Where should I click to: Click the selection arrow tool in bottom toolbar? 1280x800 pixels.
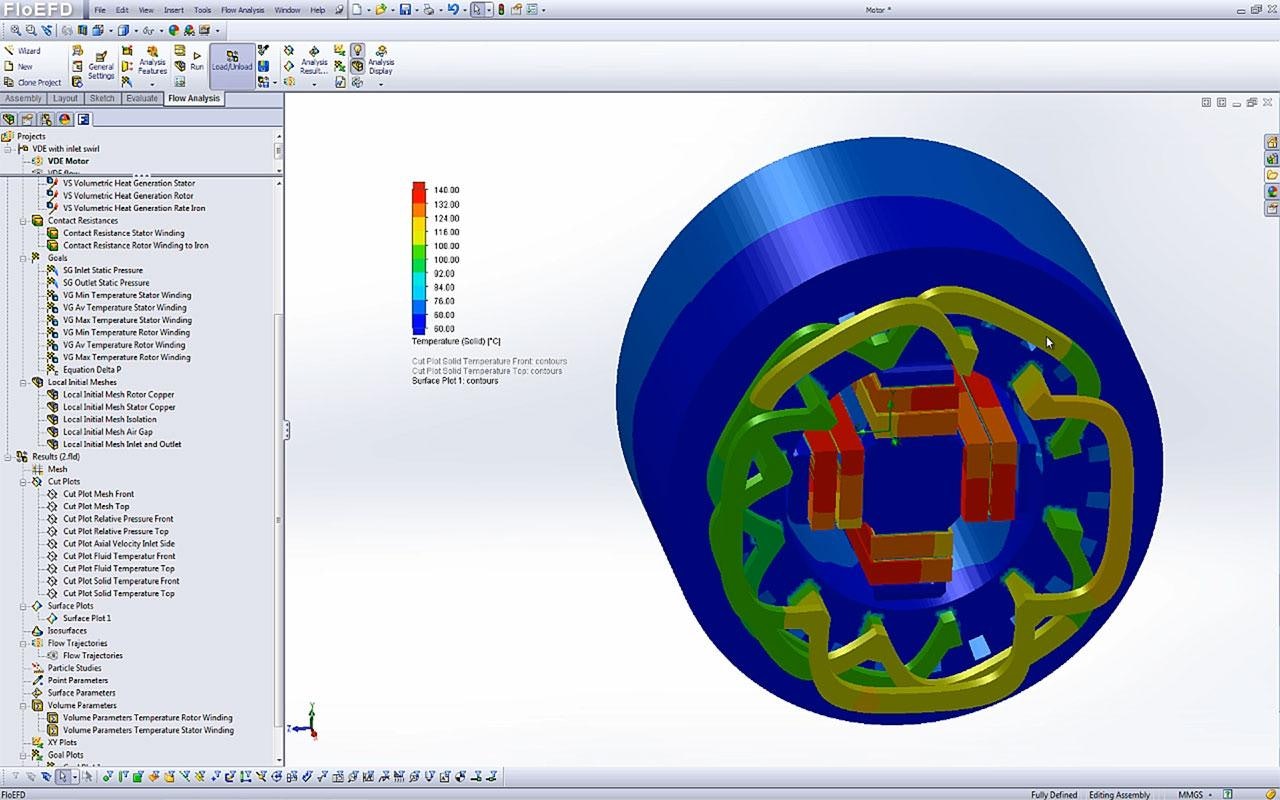tap(63, 776)
